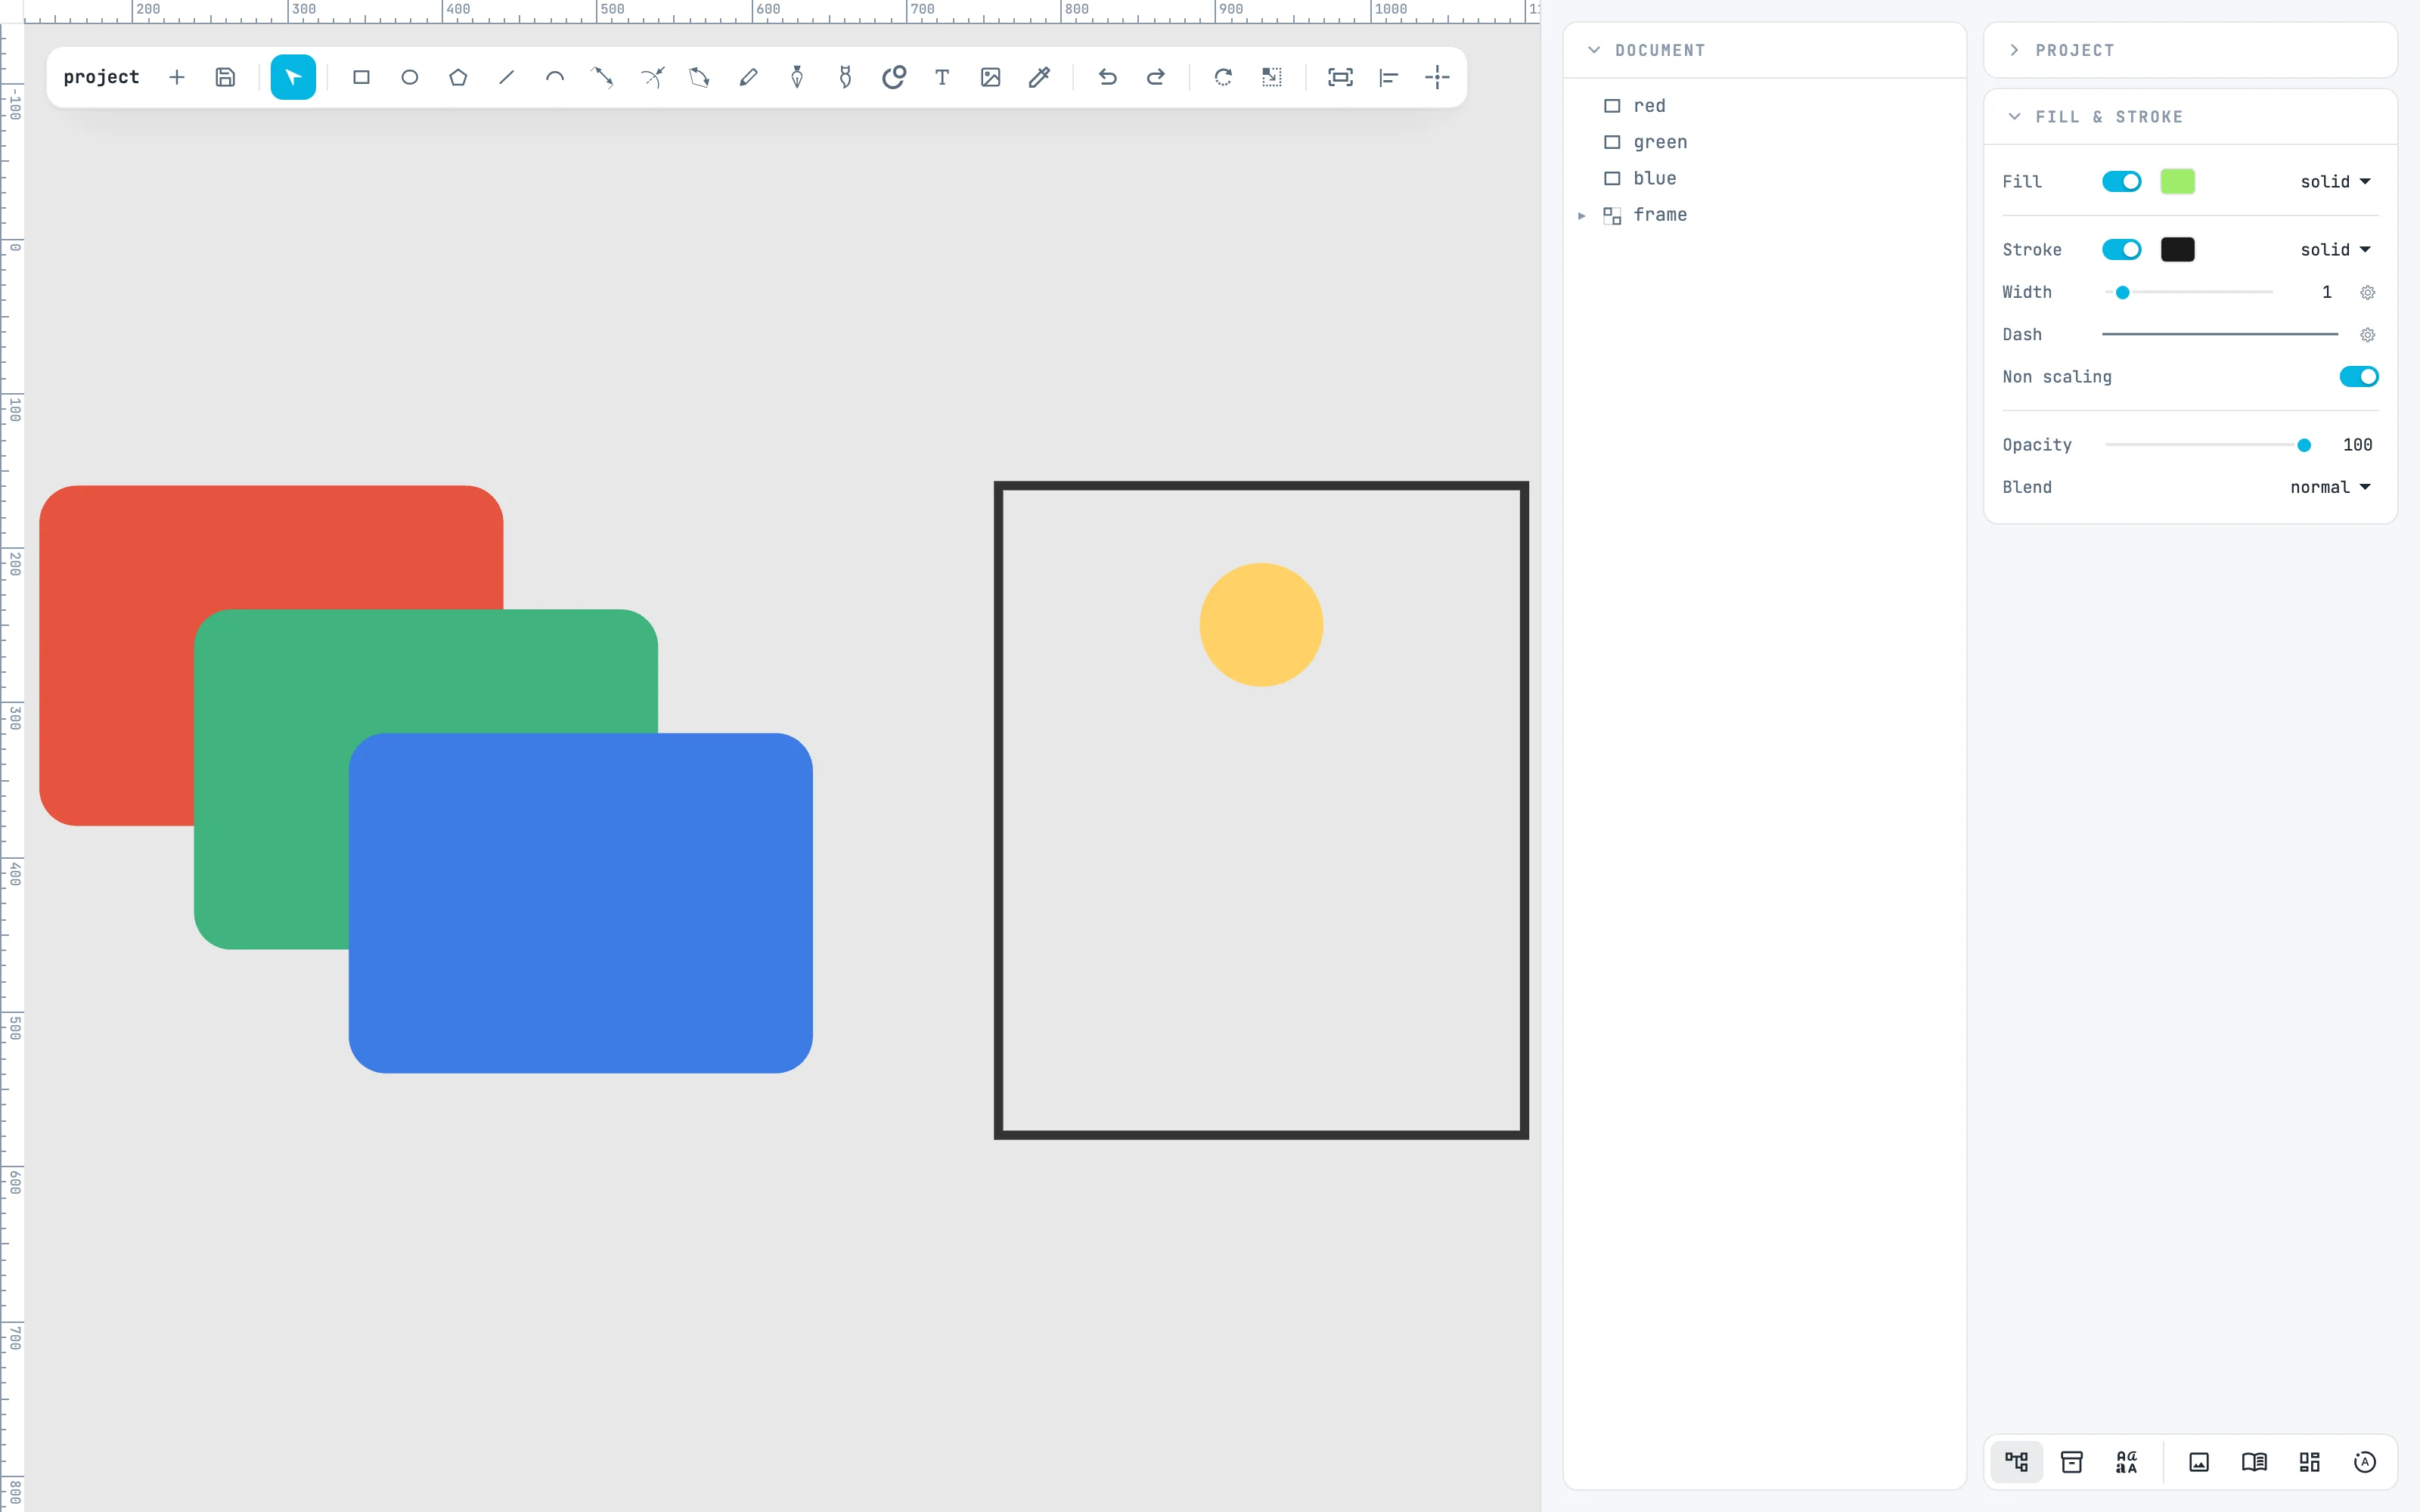The image size is (2420, 1512).
Task: Expand the PROJECT panel
Action: [x=2014, y=50]
